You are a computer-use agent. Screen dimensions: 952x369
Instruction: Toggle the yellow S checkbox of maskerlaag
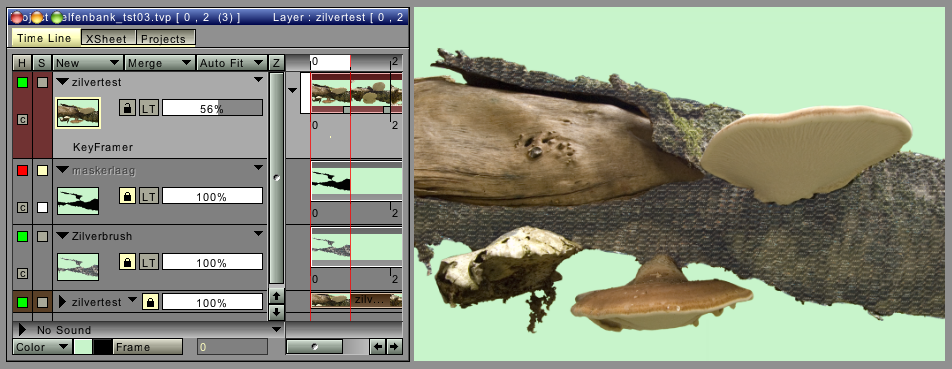pyautogui.click(x=42, y=171)
